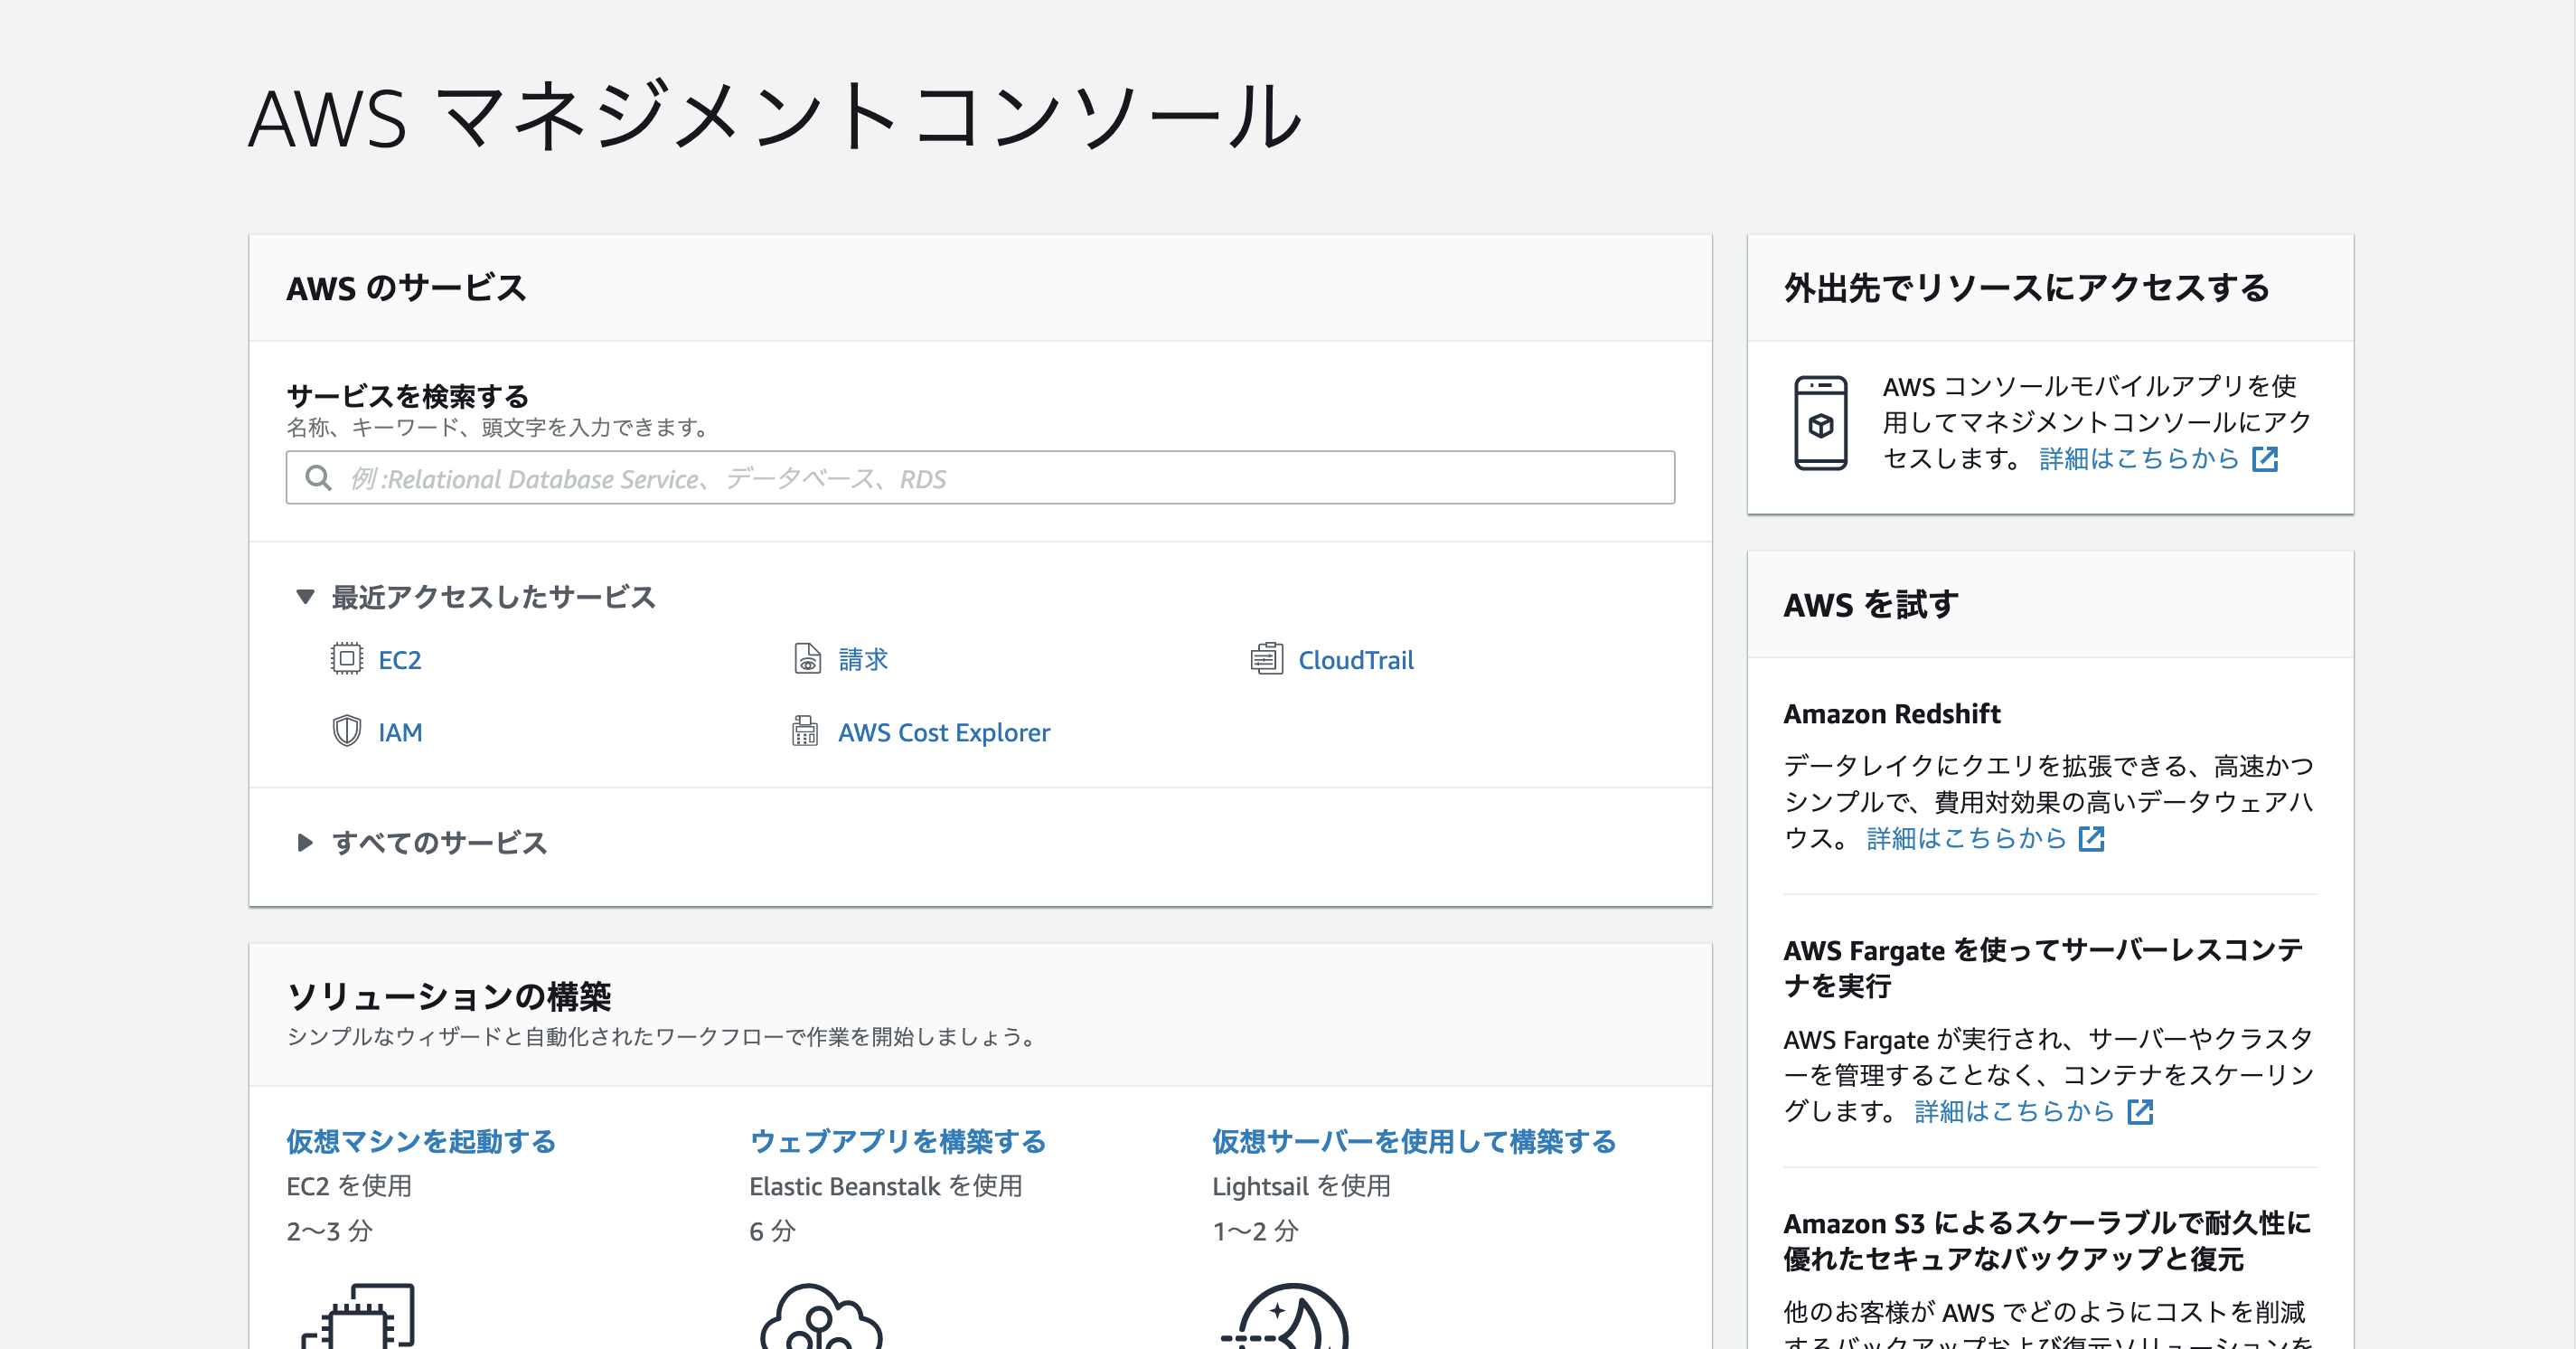
Task: Click the magnifier icon in the search box
Action: 318,478
